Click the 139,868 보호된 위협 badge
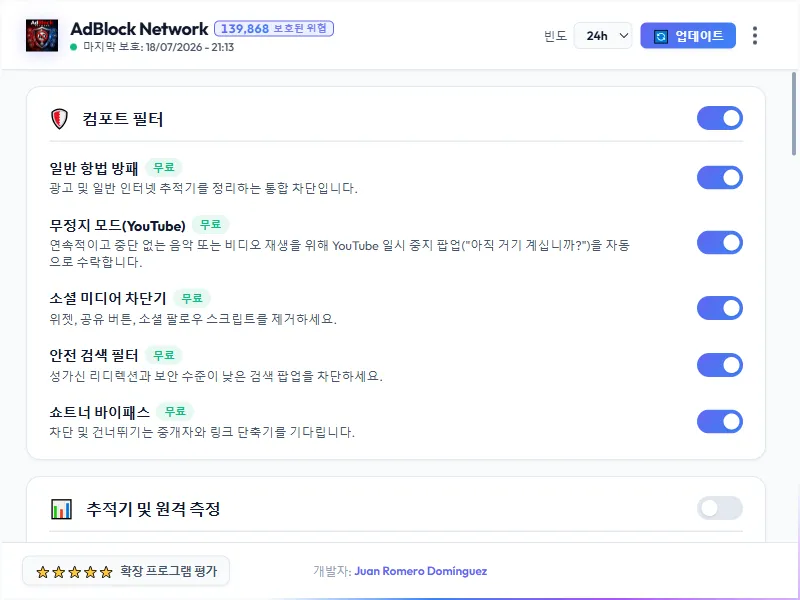 click(x=274, y=29)
